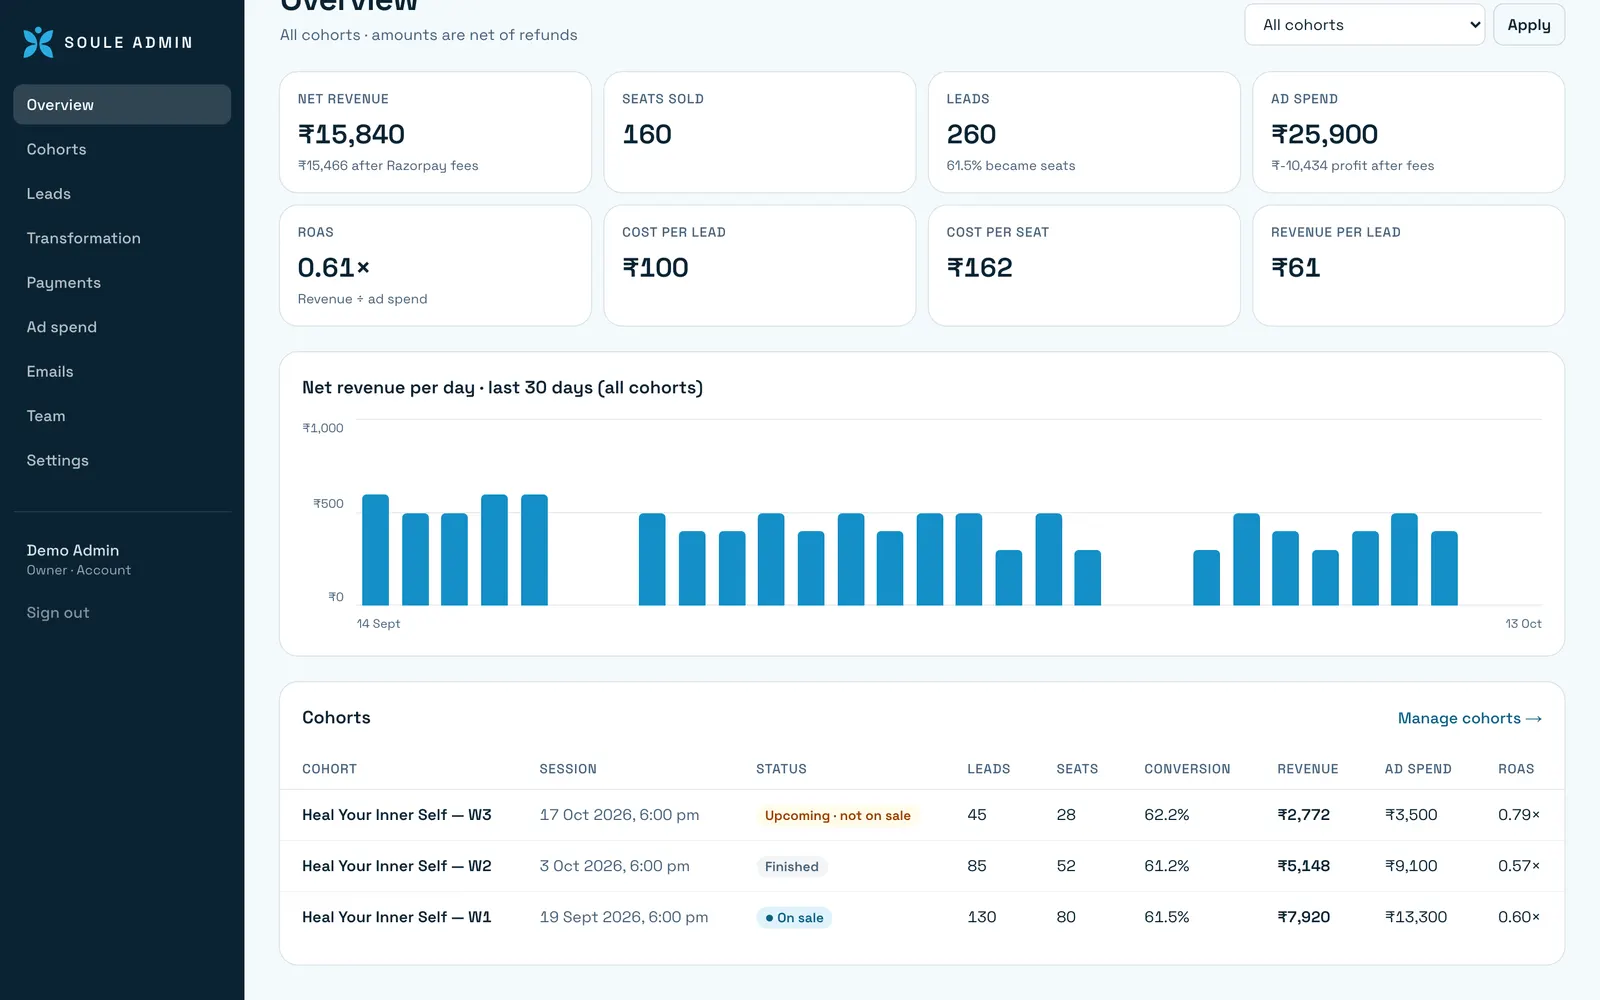This screenshot has height=1000, width=1600.
Task: Click the Net Revenue ₹15,840 card
Action: click(x=435, y=132)
